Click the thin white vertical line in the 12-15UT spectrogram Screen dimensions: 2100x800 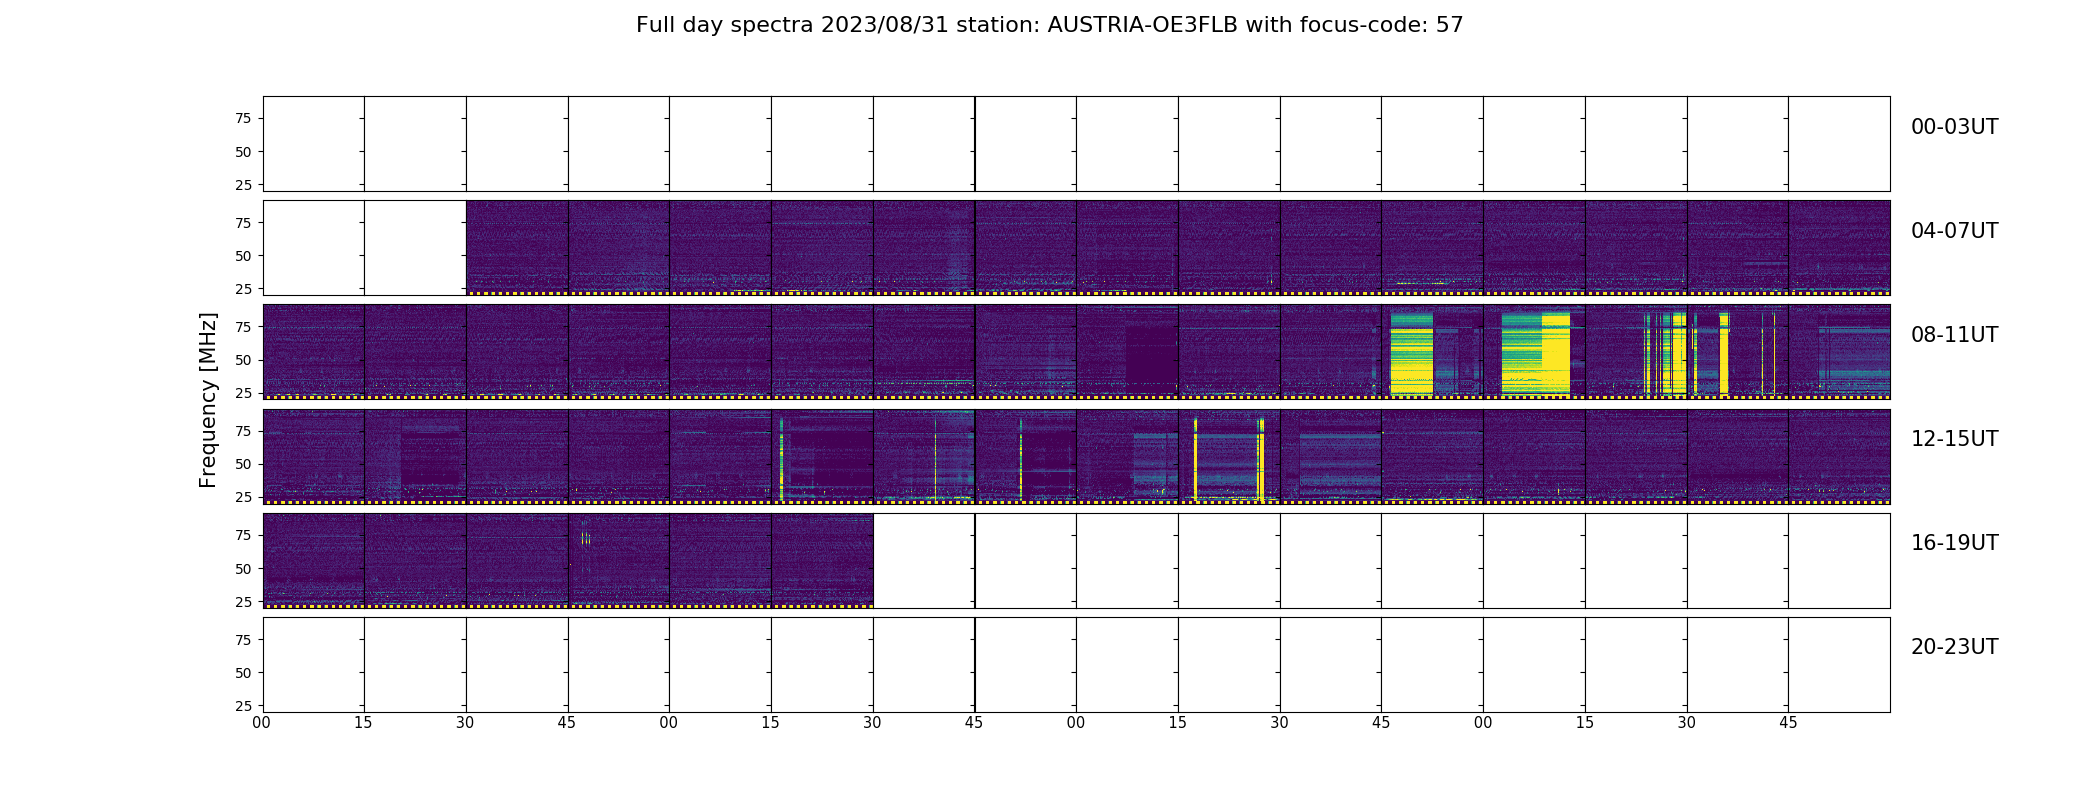coord(935,457)
